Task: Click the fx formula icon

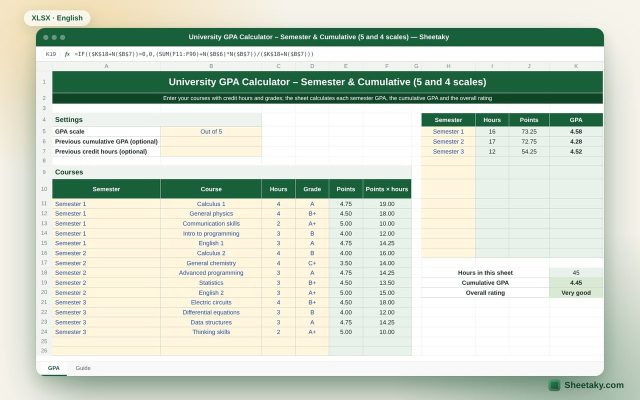Action: [67, 54]
